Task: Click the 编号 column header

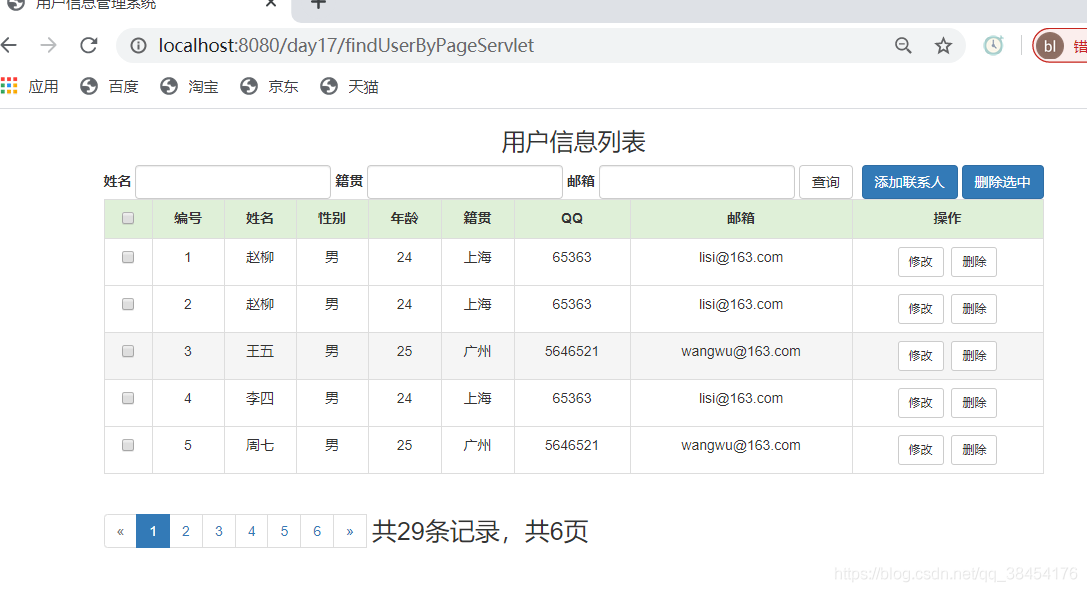Action: click(188, 218)
